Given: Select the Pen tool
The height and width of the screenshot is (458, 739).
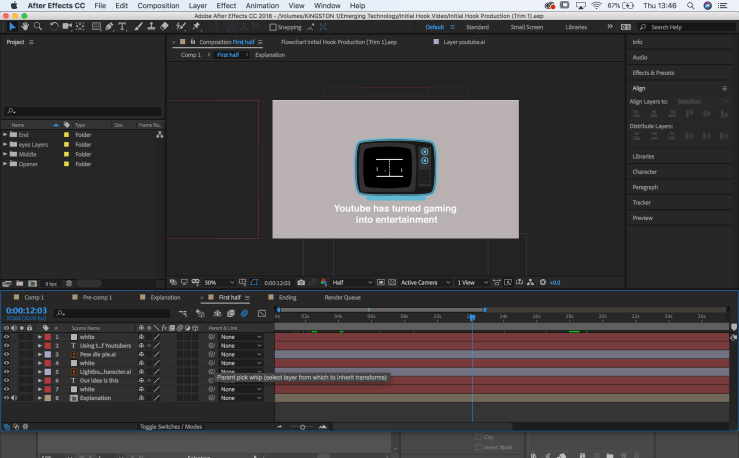Looking at the screenshot, I should 109,27.
